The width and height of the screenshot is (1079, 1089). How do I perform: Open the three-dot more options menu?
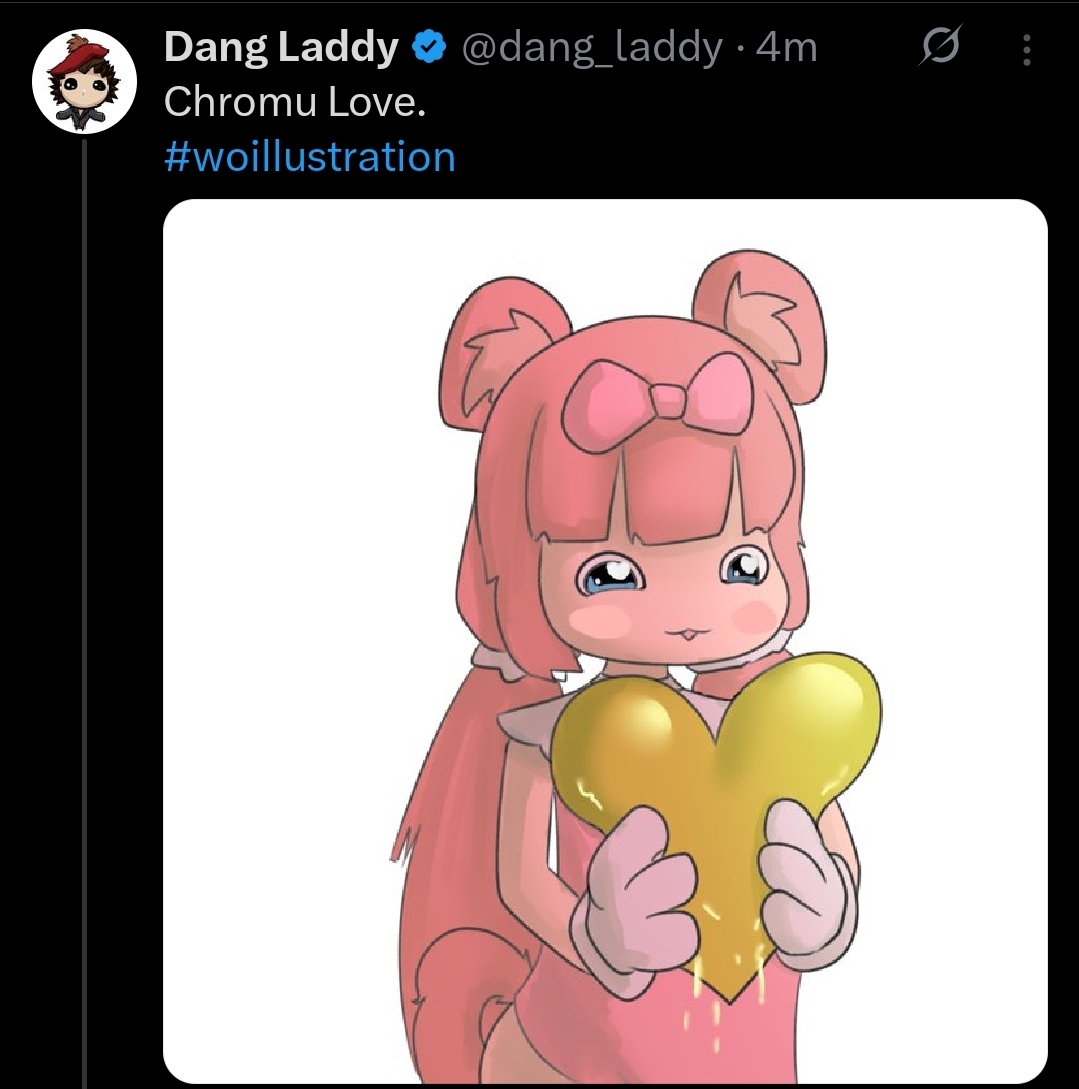(x=1027, y=50)
